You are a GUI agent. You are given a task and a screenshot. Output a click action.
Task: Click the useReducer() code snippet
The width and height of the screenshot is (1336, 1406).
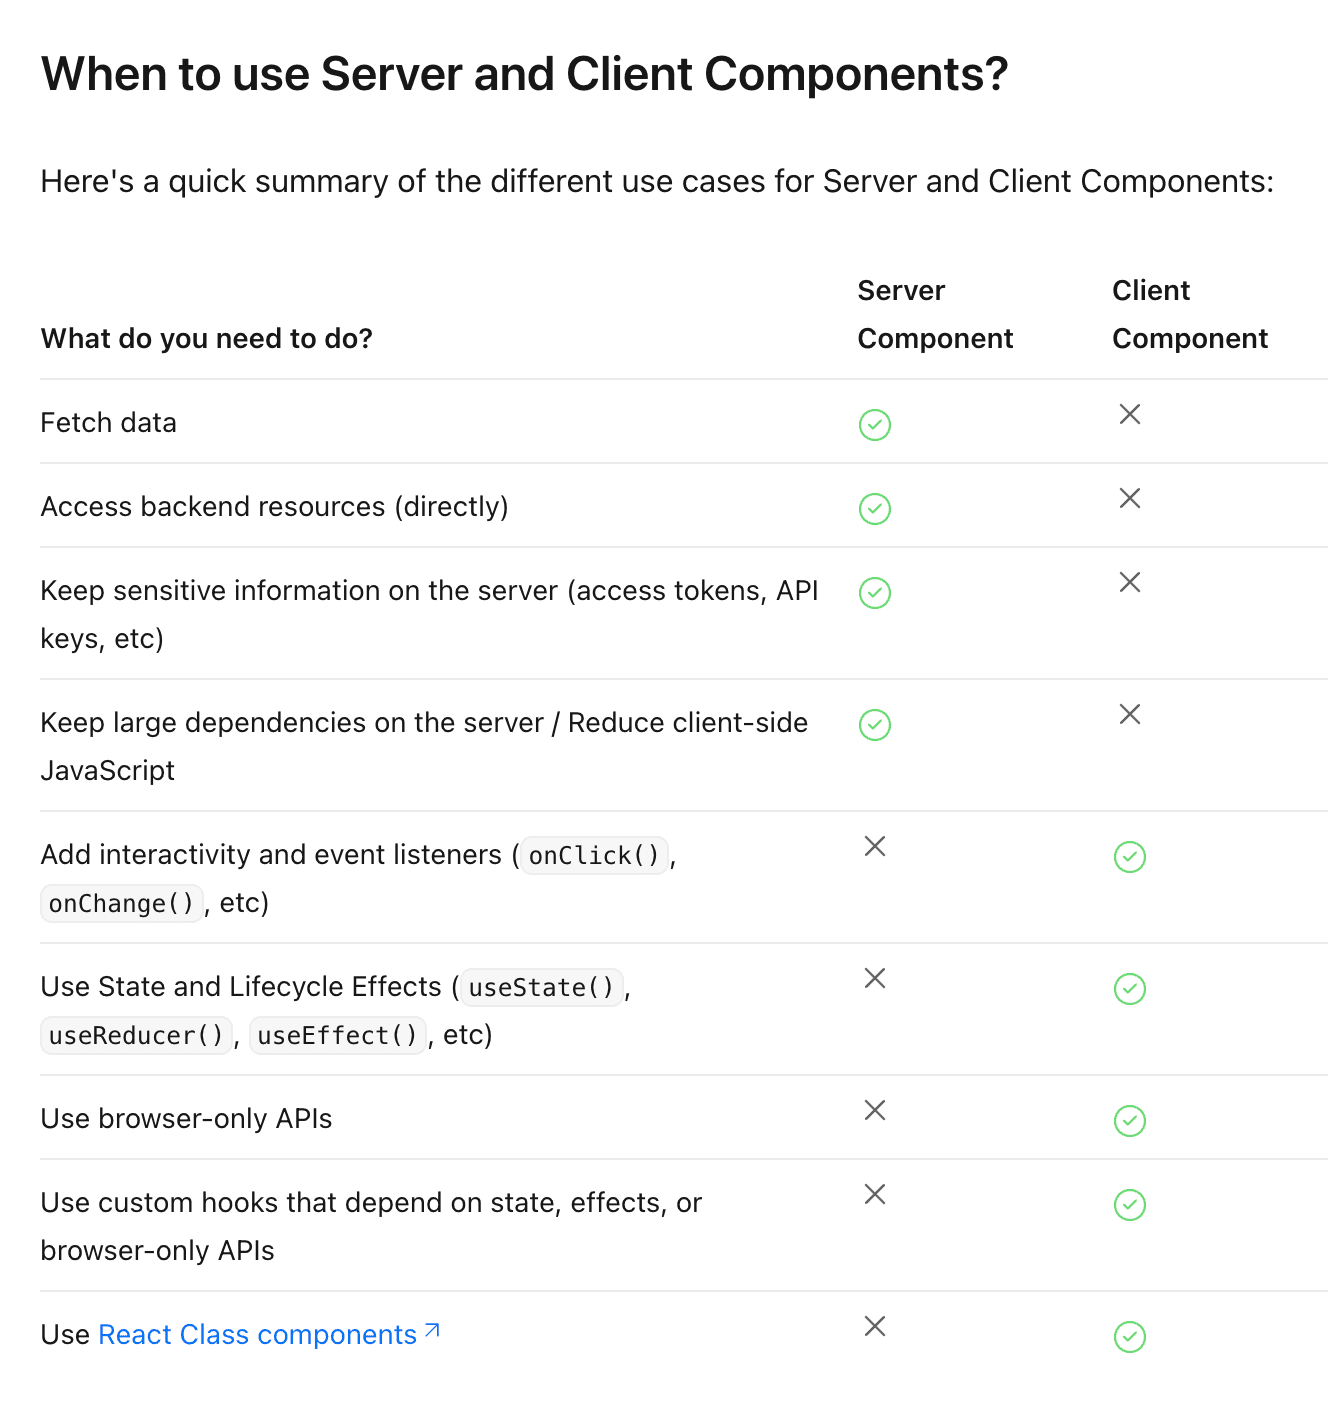click(x=136, y=1036)
